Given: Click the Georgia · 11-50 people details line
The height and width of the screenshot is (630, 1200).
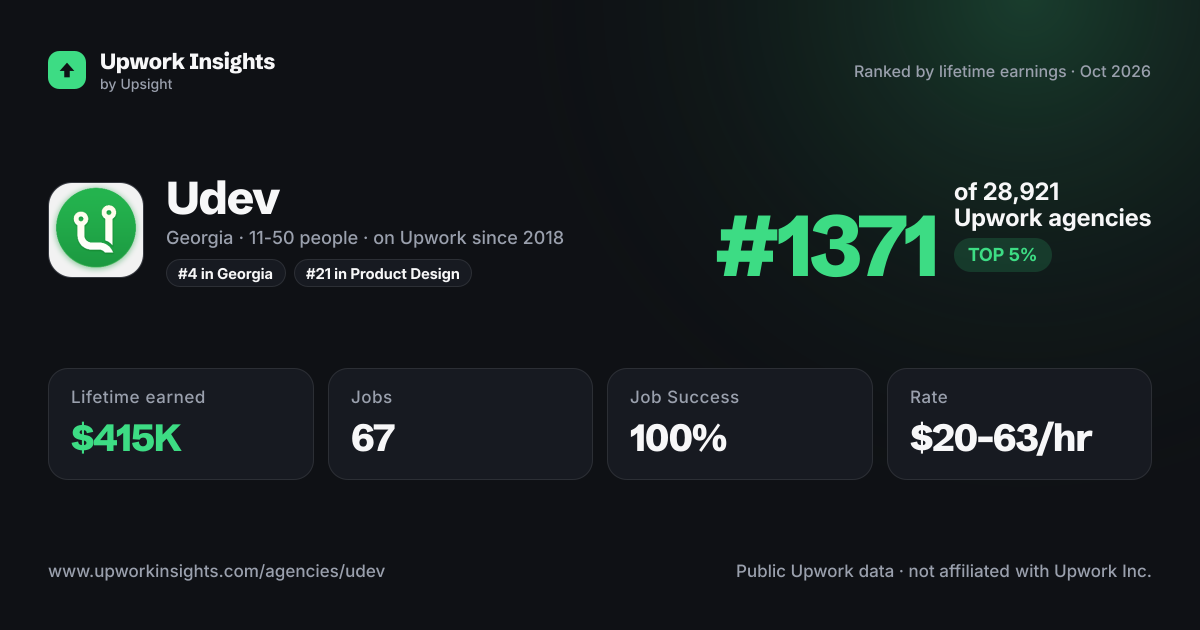Looking at the screenshot, I should [x=365, y=238].
